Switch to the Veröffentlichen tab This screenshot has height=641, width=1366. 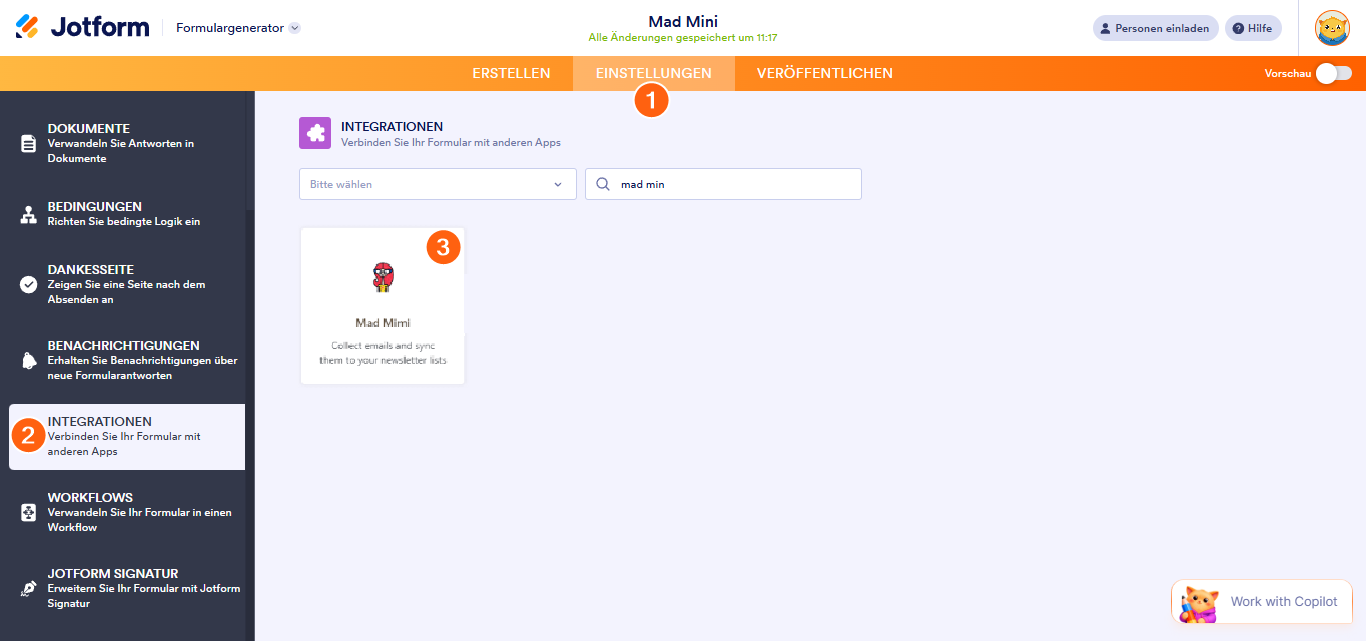pos(824,73)
